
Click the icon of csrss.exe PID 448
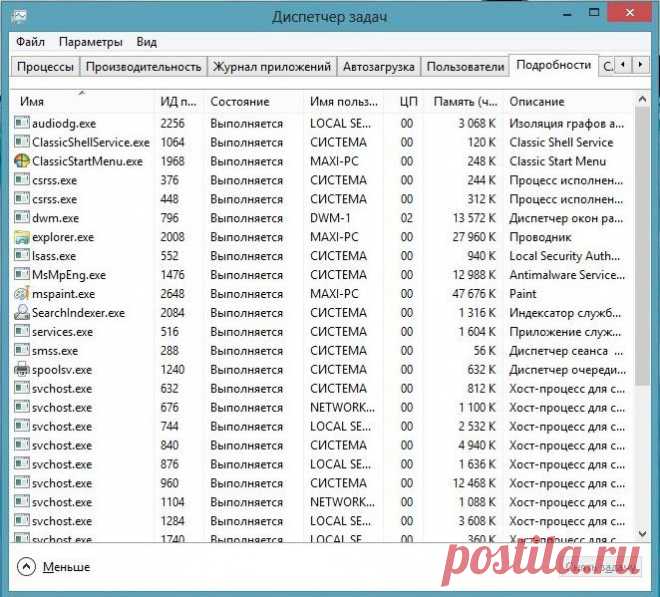(x=21, y=199)
